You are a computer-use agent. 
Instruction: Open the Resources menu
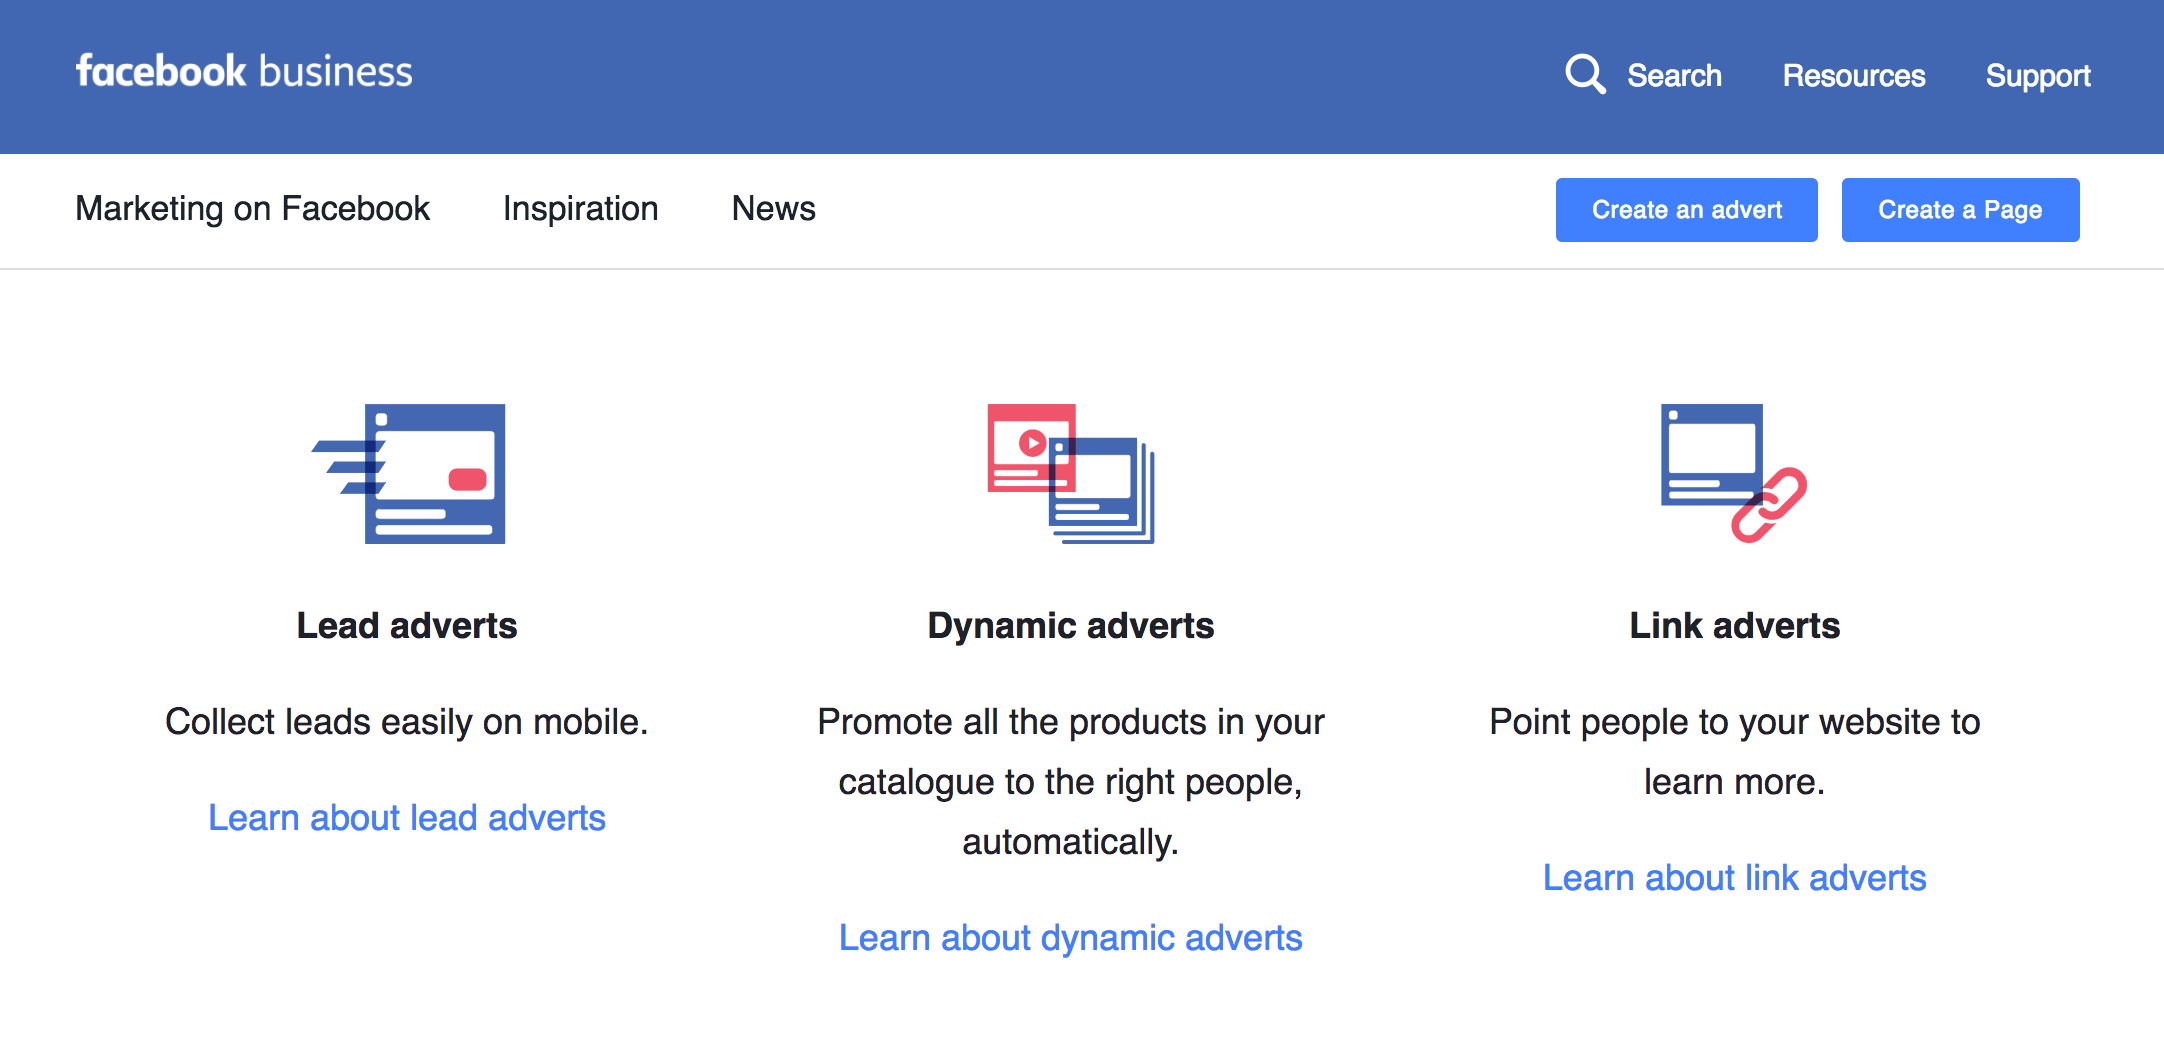1853,76
